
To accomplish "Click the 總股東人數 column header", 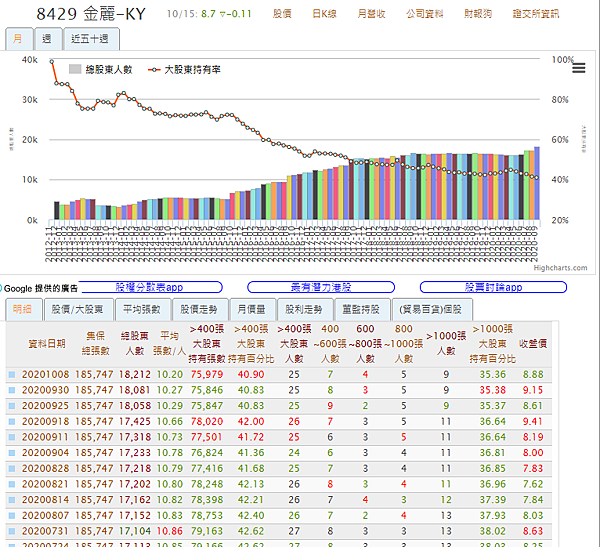I will point(135,343).
